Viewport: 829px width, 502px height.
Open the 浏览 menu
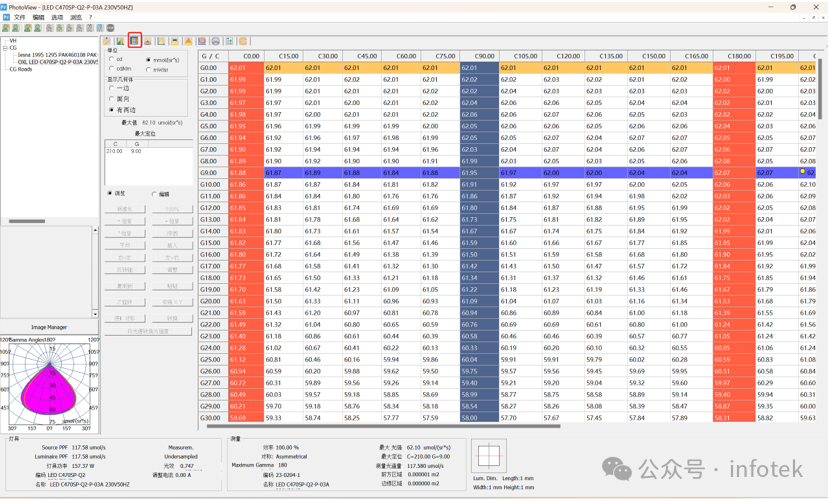pyautogui.click(x=76, y=17)
